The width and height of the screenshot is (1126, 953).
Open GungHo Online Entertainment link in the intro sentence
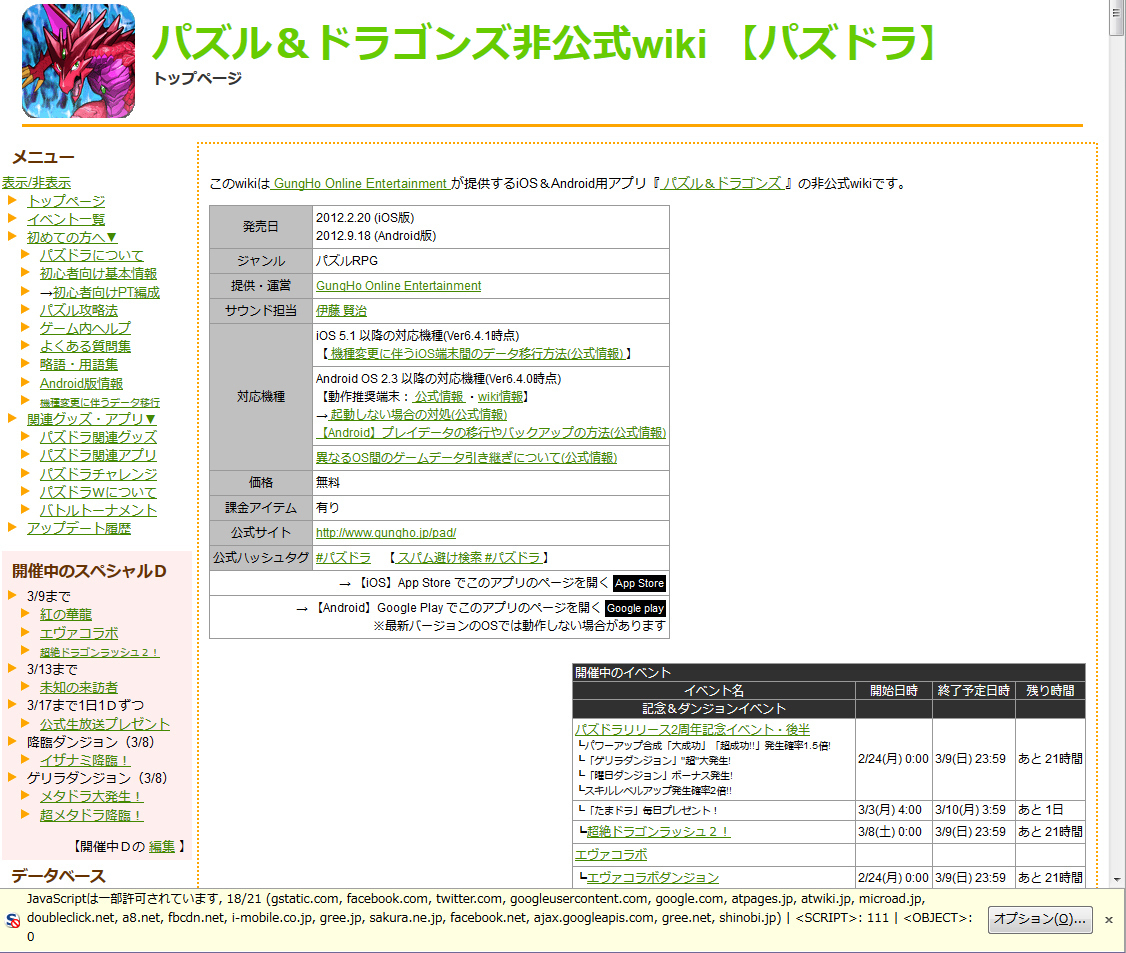[360, 183]
